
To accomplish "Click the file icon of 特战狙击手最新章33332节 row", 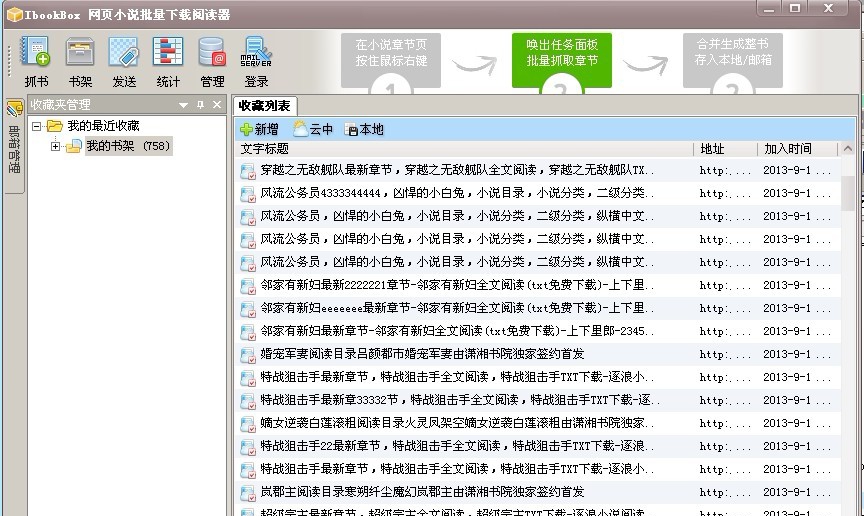I will 248,401.
